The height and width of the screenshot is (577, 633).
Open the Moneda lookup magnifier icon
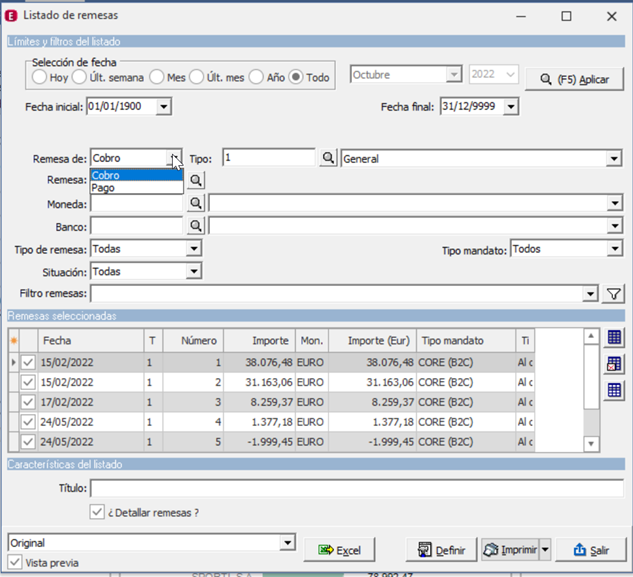[x=196, y=203]
